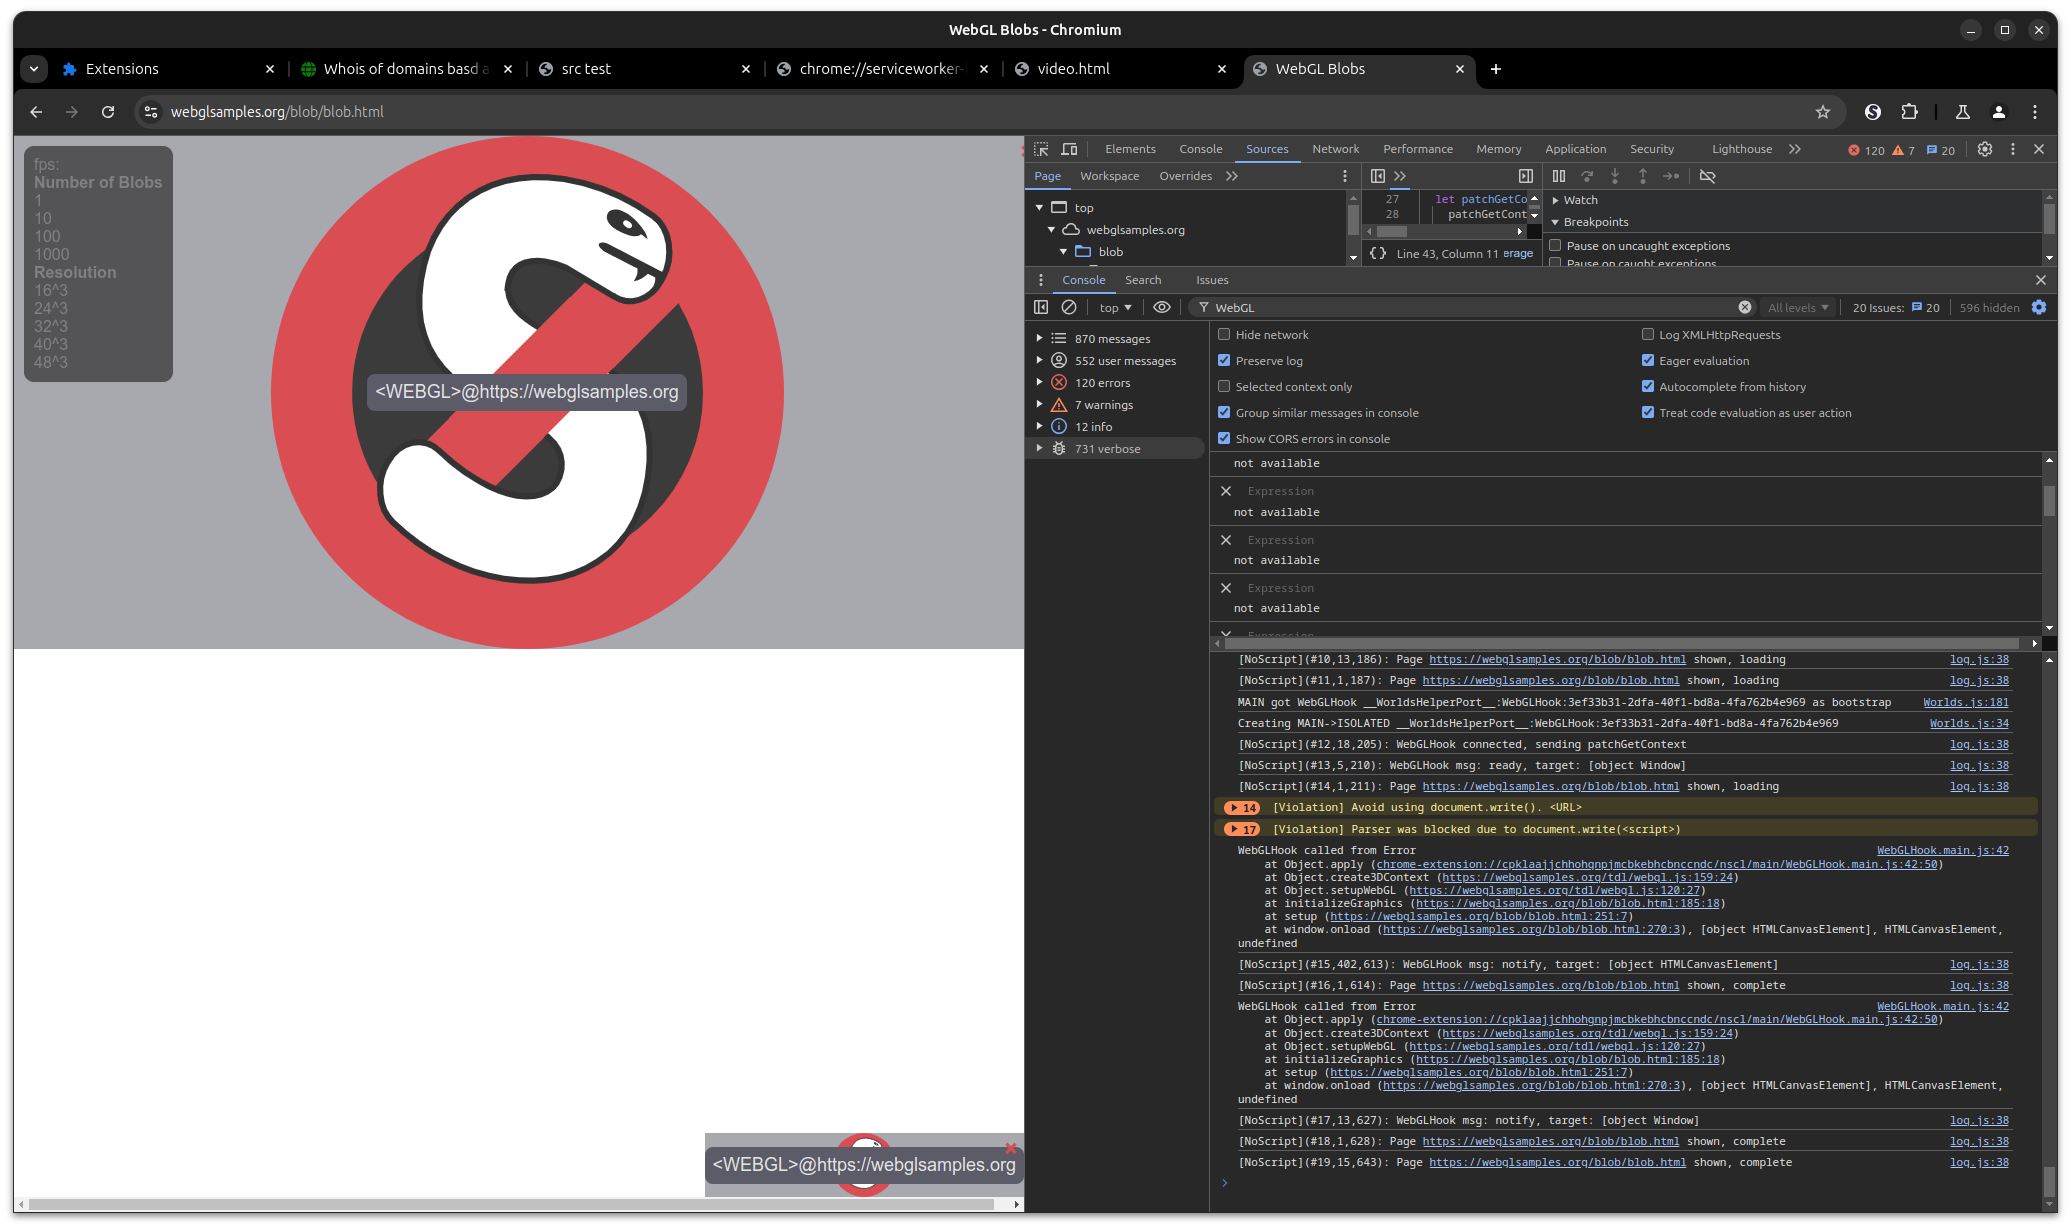Open DevTools settings gear
This screenshot has height=1229, width=2071.
pyautogui.click(x=1985, y=149)
